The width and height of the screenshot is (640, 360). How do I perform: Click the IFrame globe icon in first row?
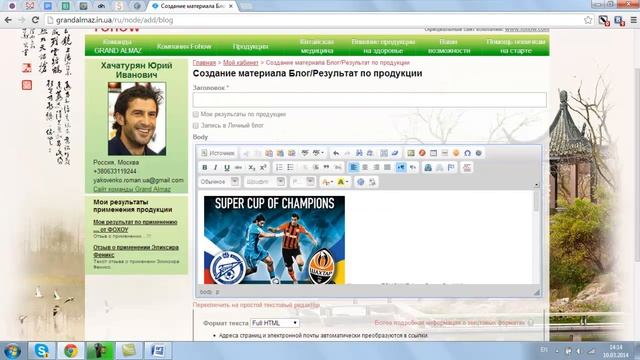[478, 153]
